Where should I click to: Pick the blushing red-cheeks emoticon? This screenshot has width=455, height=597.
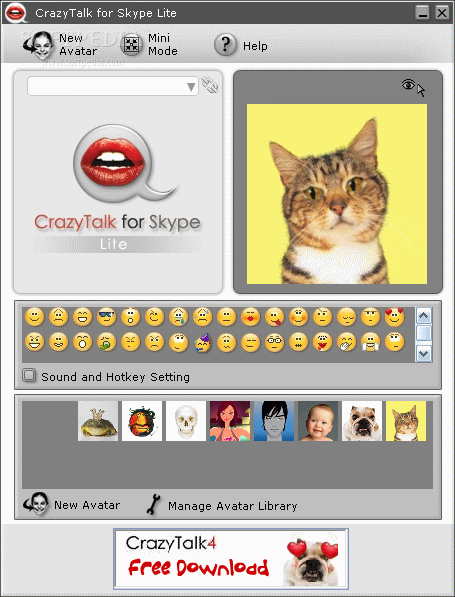pos(299,317)
